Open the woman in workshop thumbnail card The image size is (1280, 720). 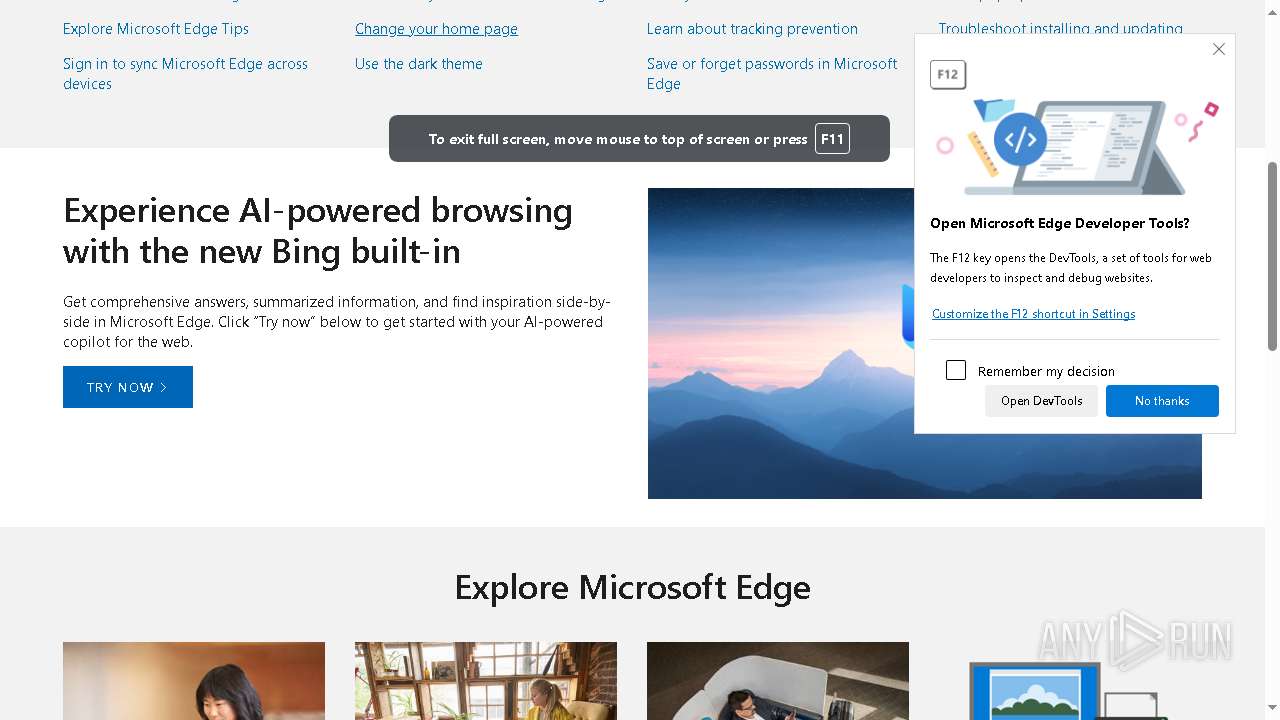tap(486, 681)
